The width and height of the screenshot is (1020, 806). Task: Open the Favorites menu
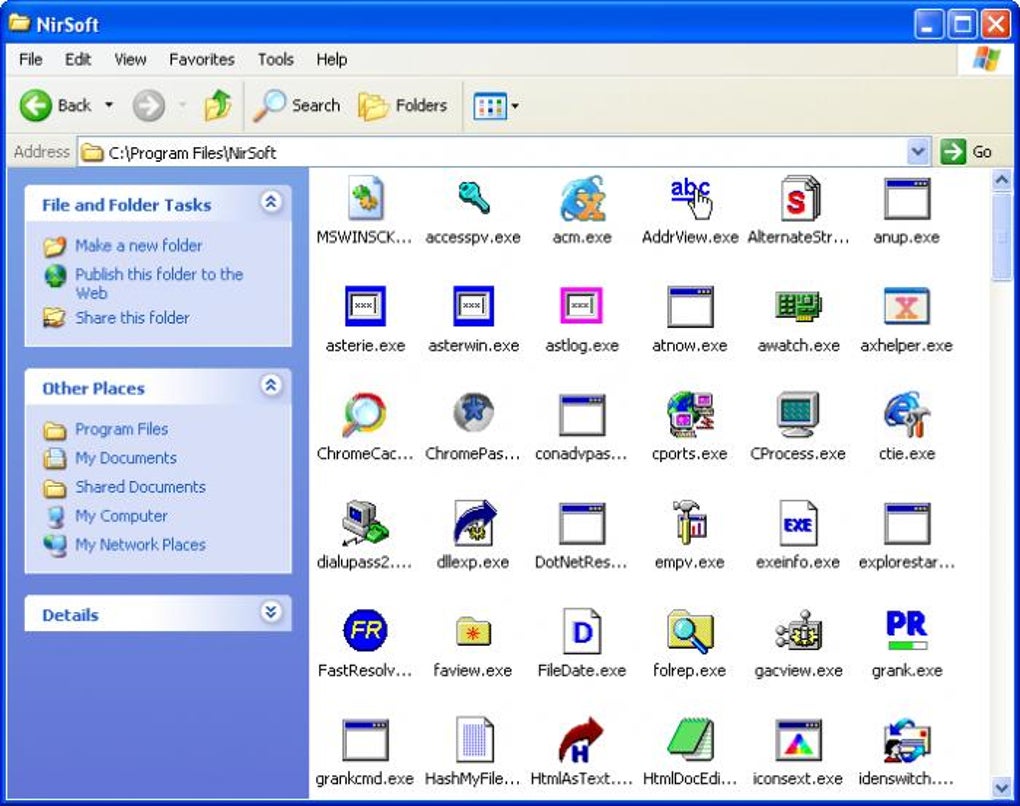tap(202, 59)
